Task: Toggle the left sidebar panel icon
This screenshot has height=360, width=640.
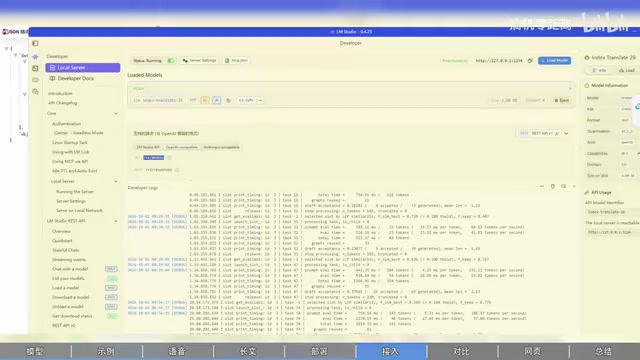Action: [35, 43]
